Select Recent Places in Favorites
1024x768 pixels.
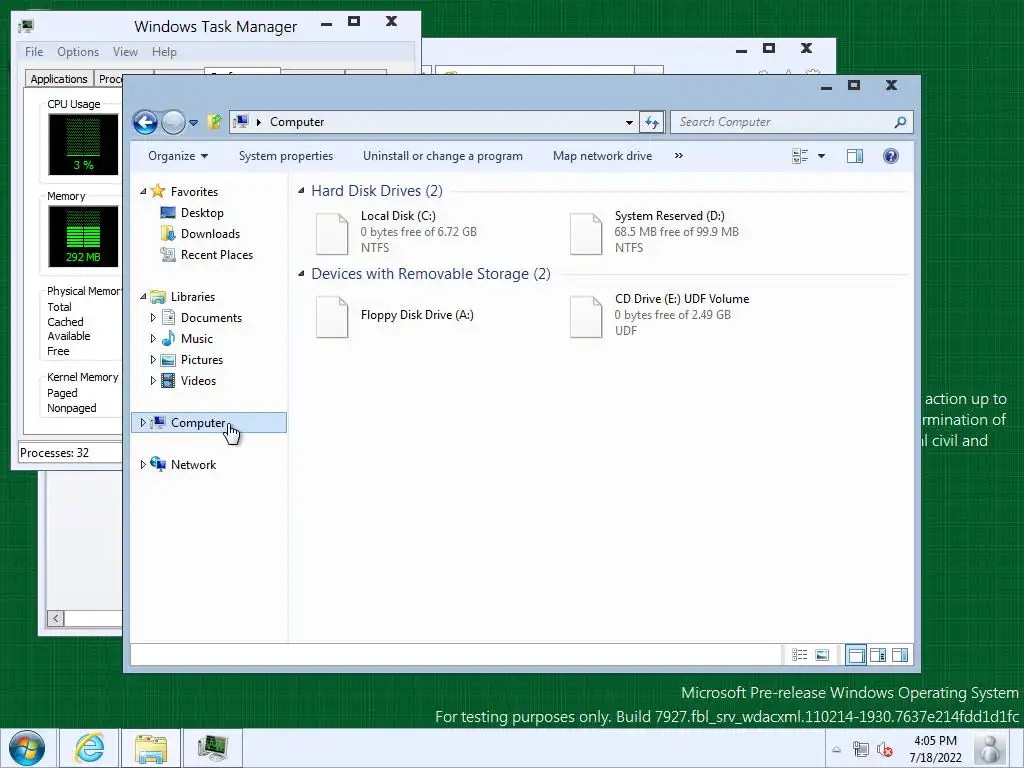coord(217,255)
